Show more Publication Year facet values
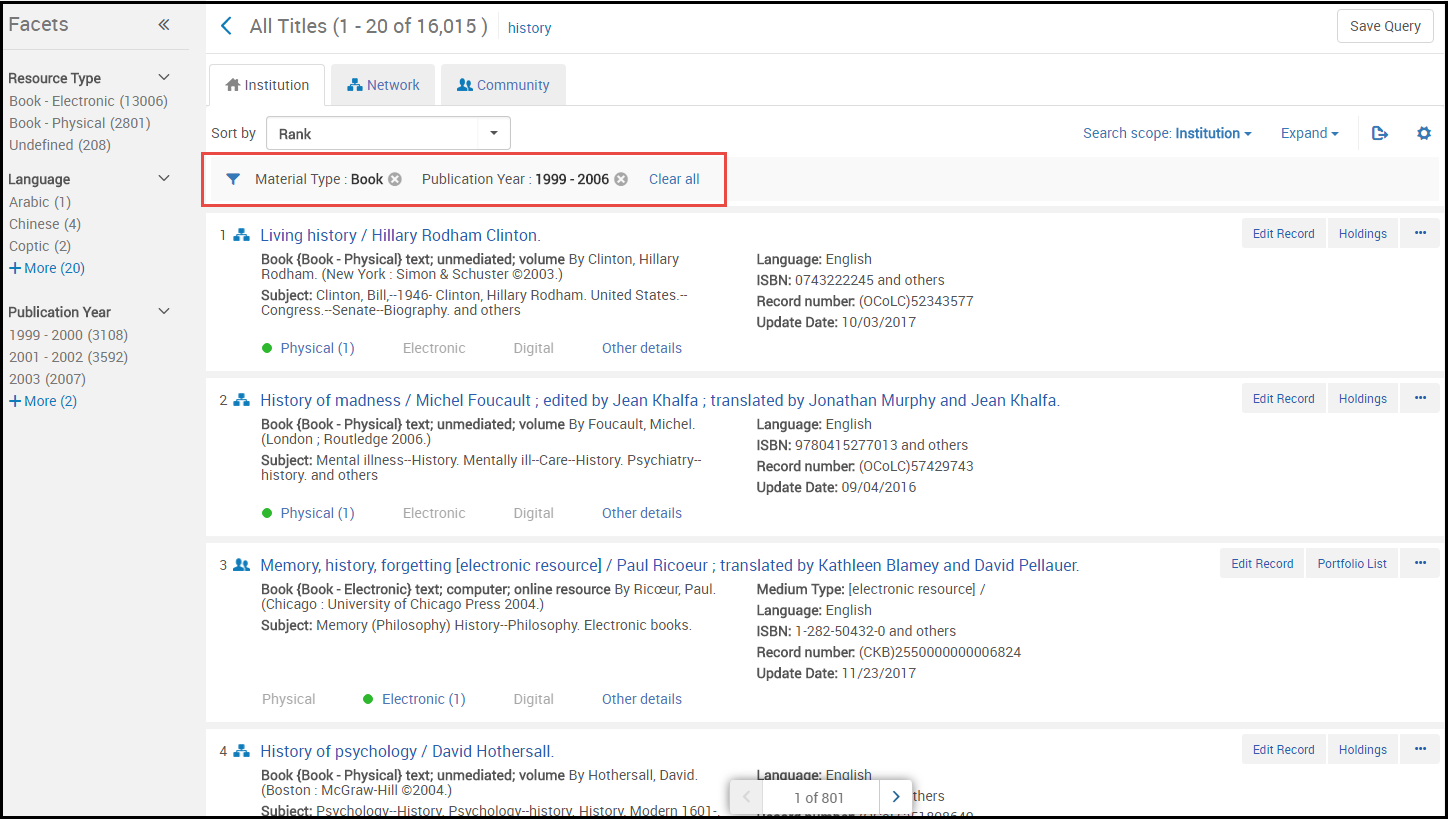Screen dimensions: 1448x819 (43, 401)
